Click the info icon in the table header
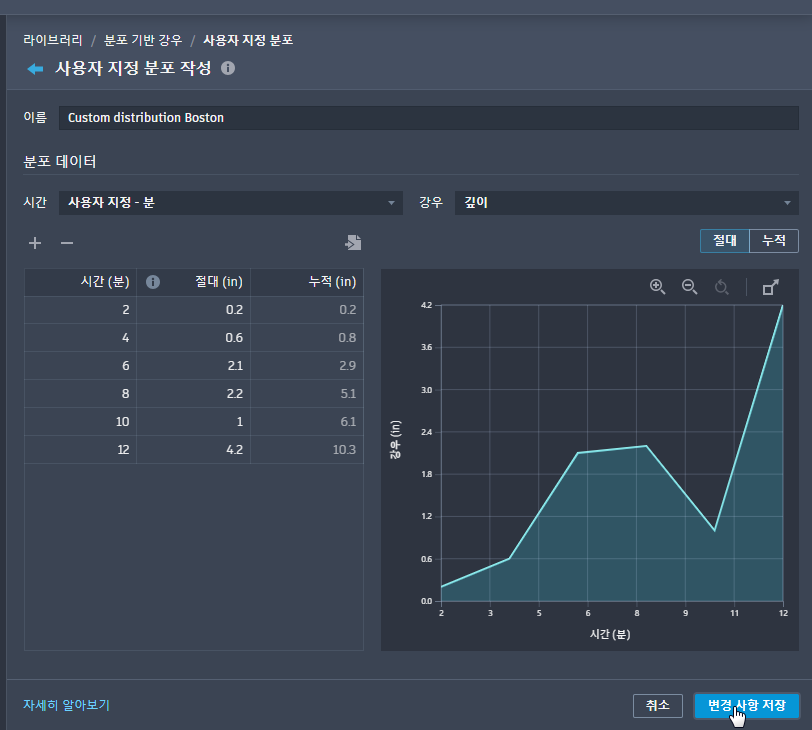Viewport: 812px width, 730px height. coord(153,282)
